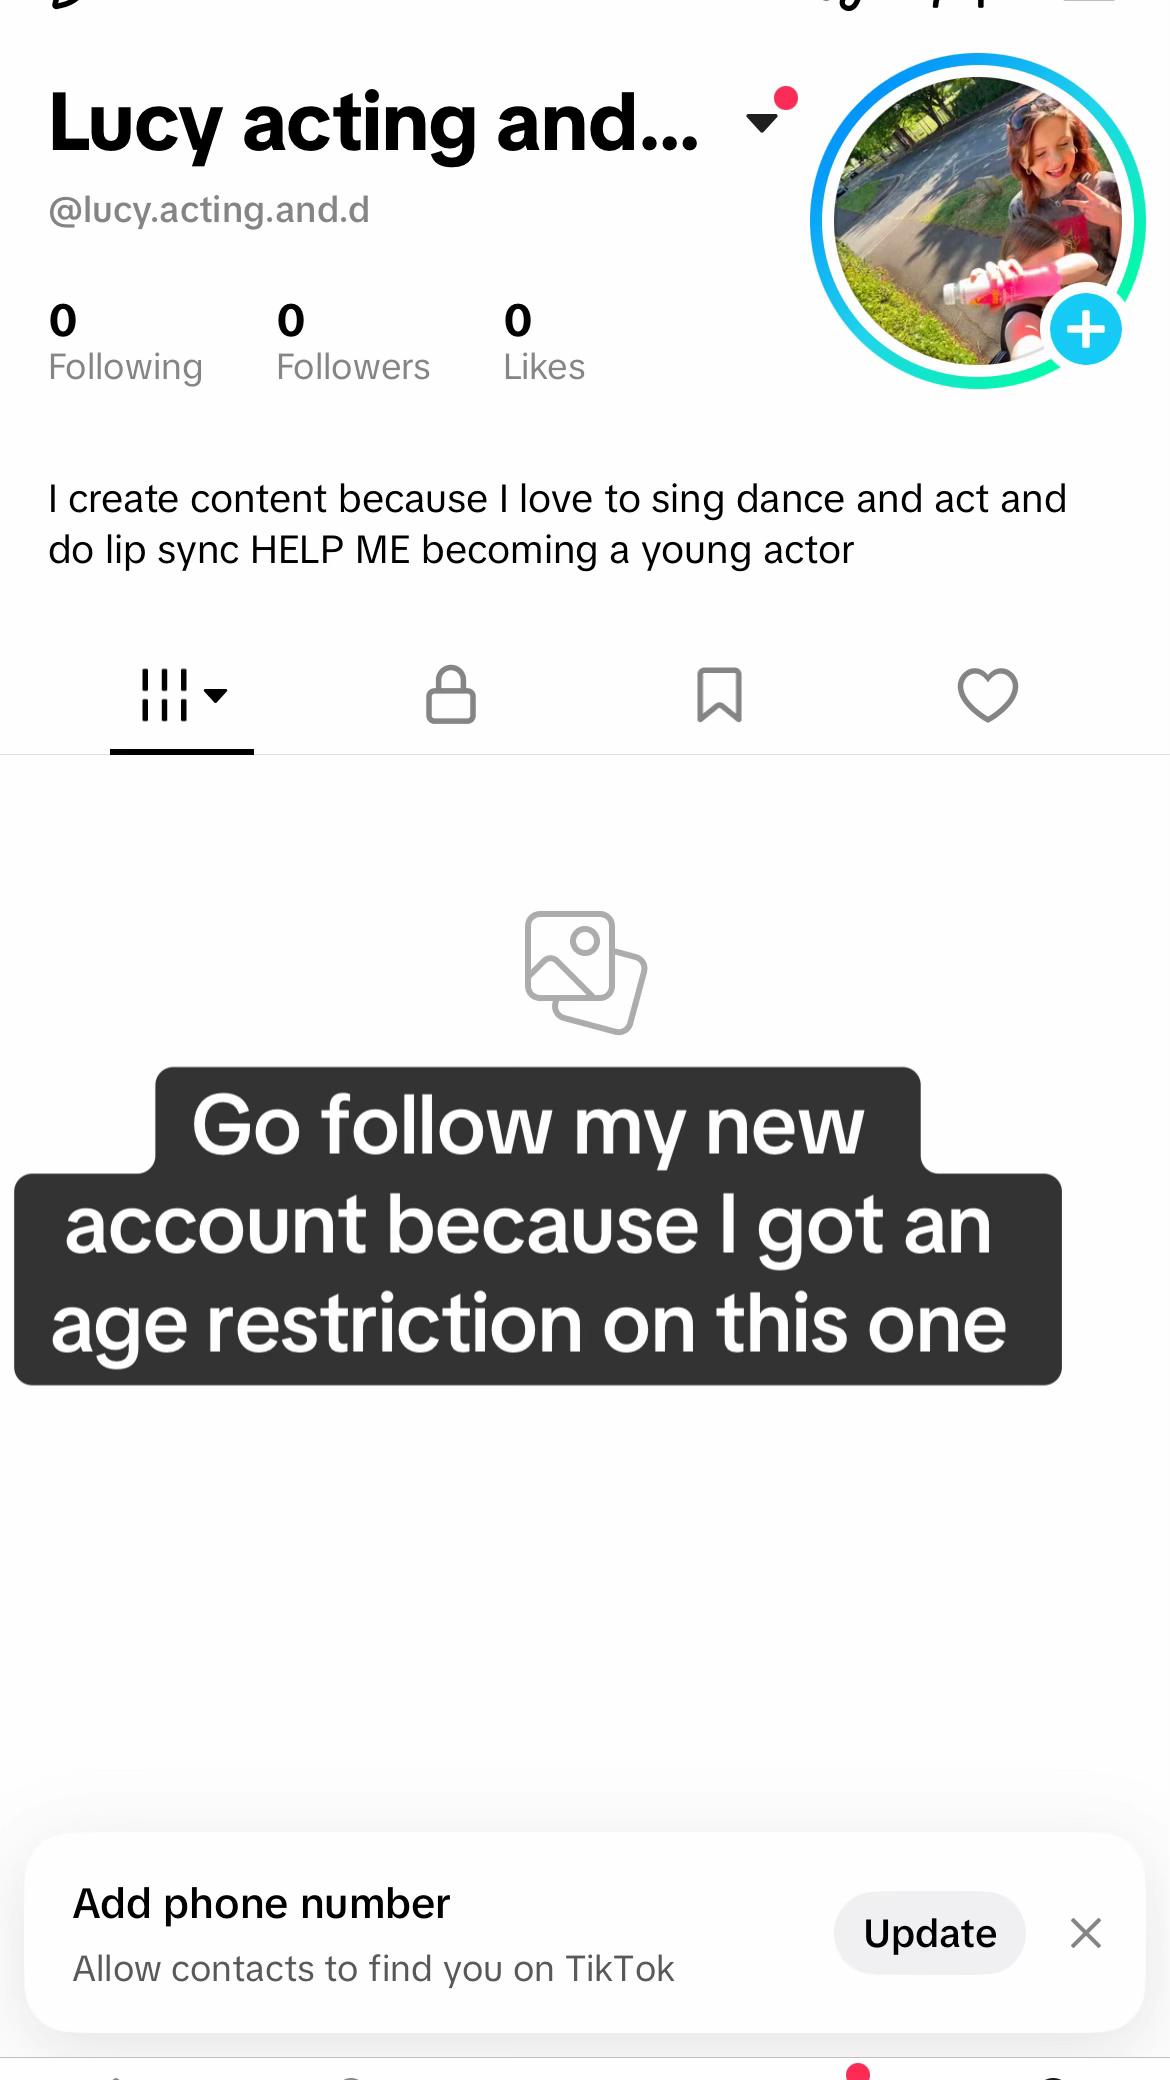The image size is (1170, 2080).
Task: Show liked videos via heart icon
Action: 988,694
